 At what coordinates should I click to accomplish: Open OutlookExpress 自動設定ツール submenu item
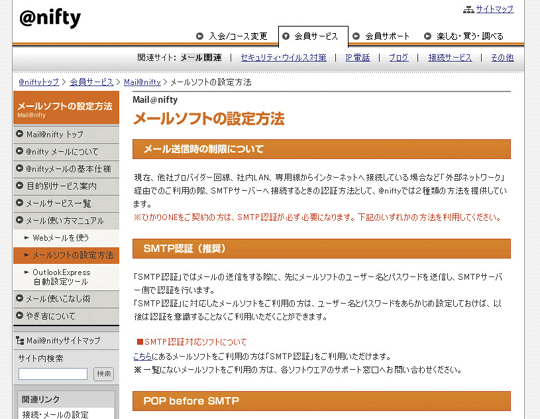[x=66, y=277]
